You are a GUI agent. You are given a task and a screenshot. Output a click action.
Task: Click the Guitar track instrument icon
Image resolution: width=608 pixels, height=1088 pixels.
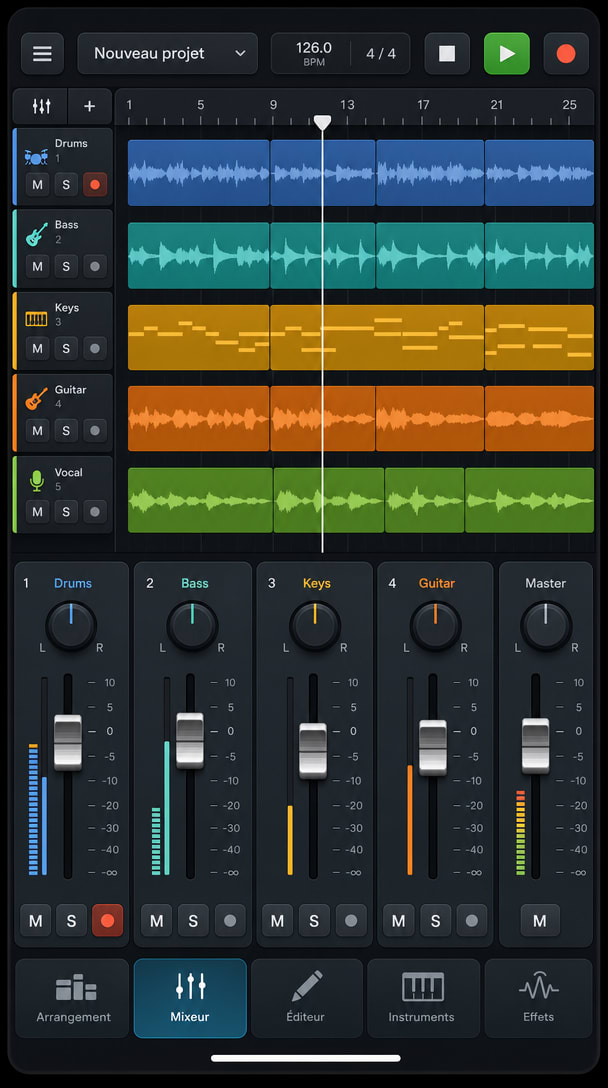[x=36, y=398]
